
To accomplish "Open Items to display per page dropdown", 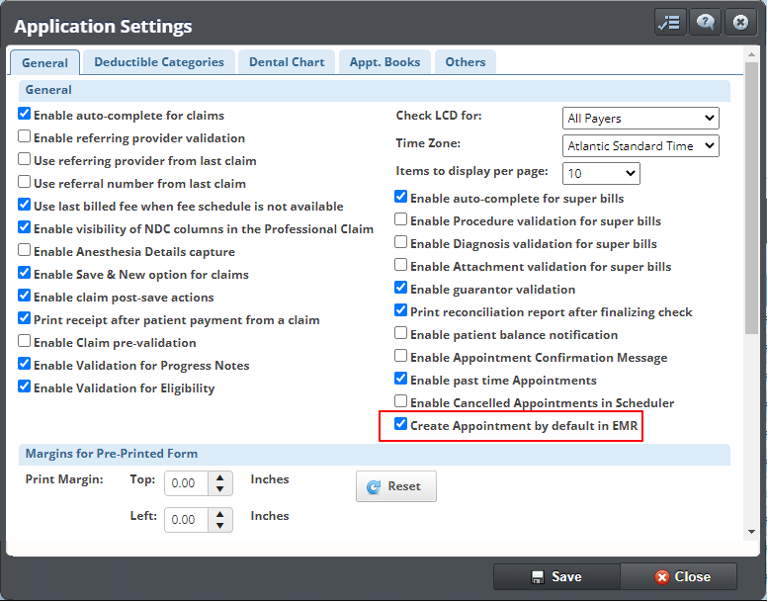I will (601, 173).
